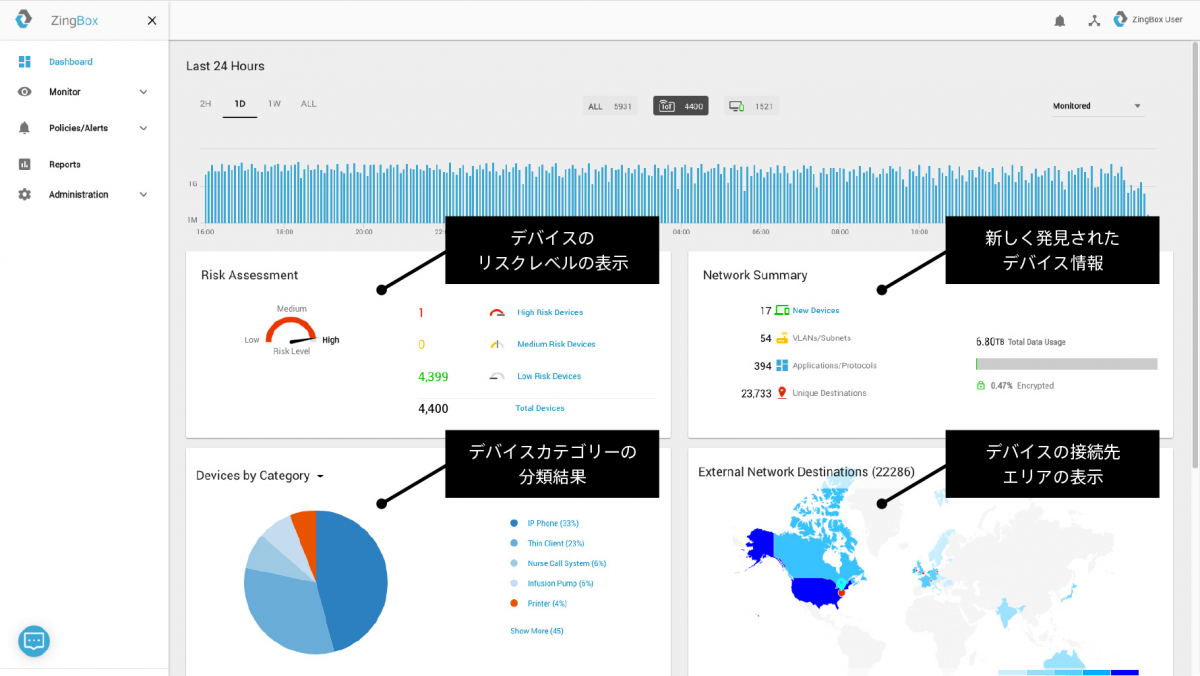Screen dimensions: 1200x676
Task: Select Thin Client (23%) legend entry
Action: click(556, 543)
